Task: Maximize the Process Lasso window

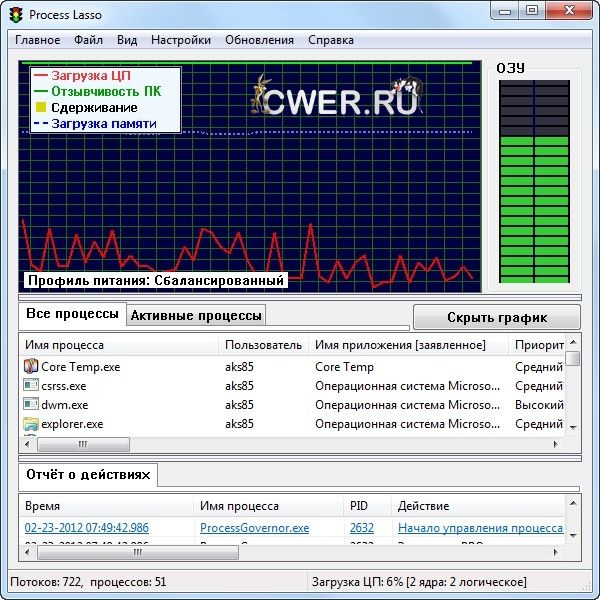Action: (x=532, y=10)
